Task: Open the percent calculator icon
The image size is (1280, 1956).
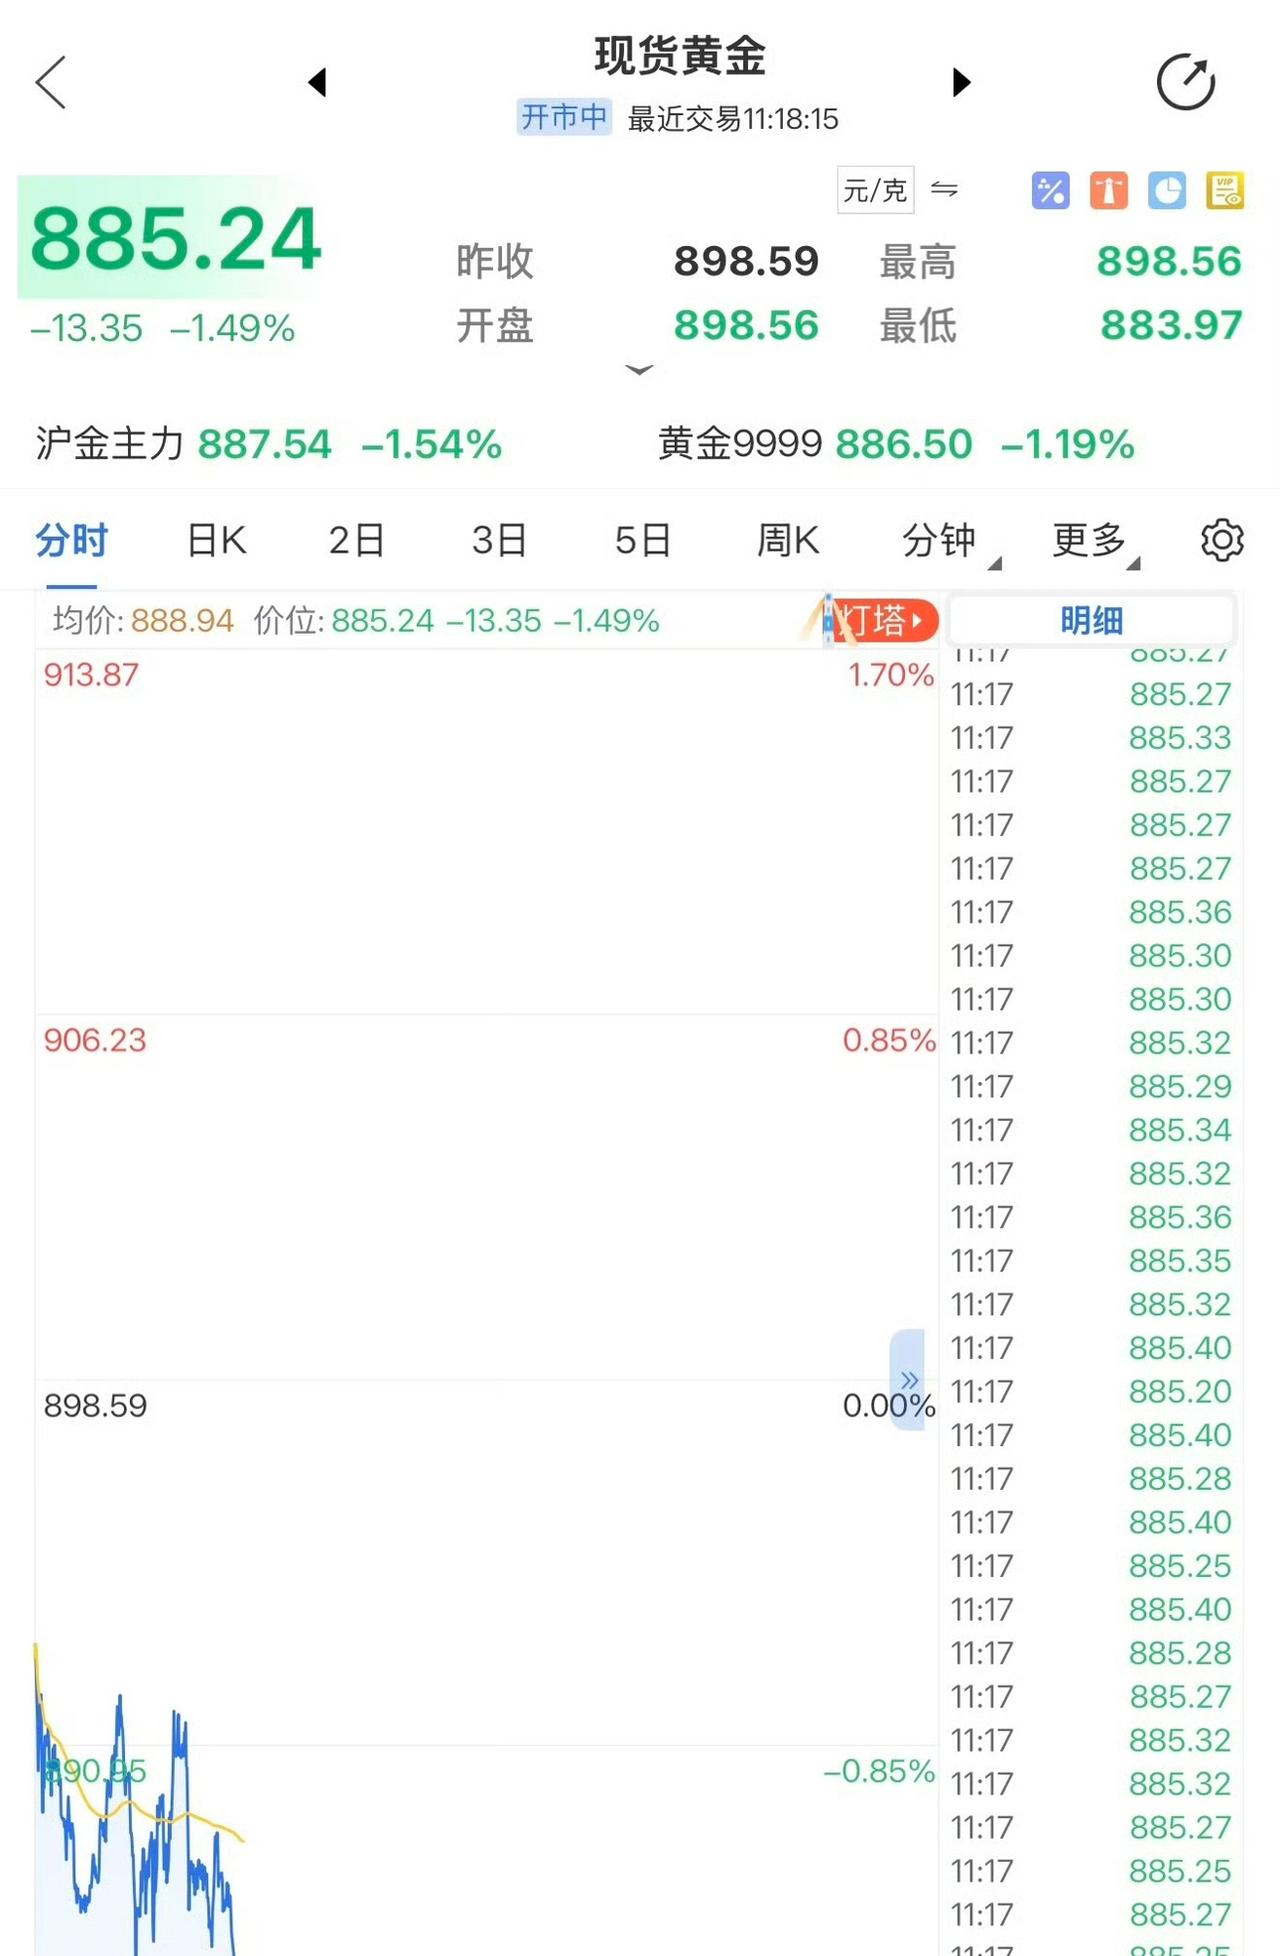Action: point(1050,190)
